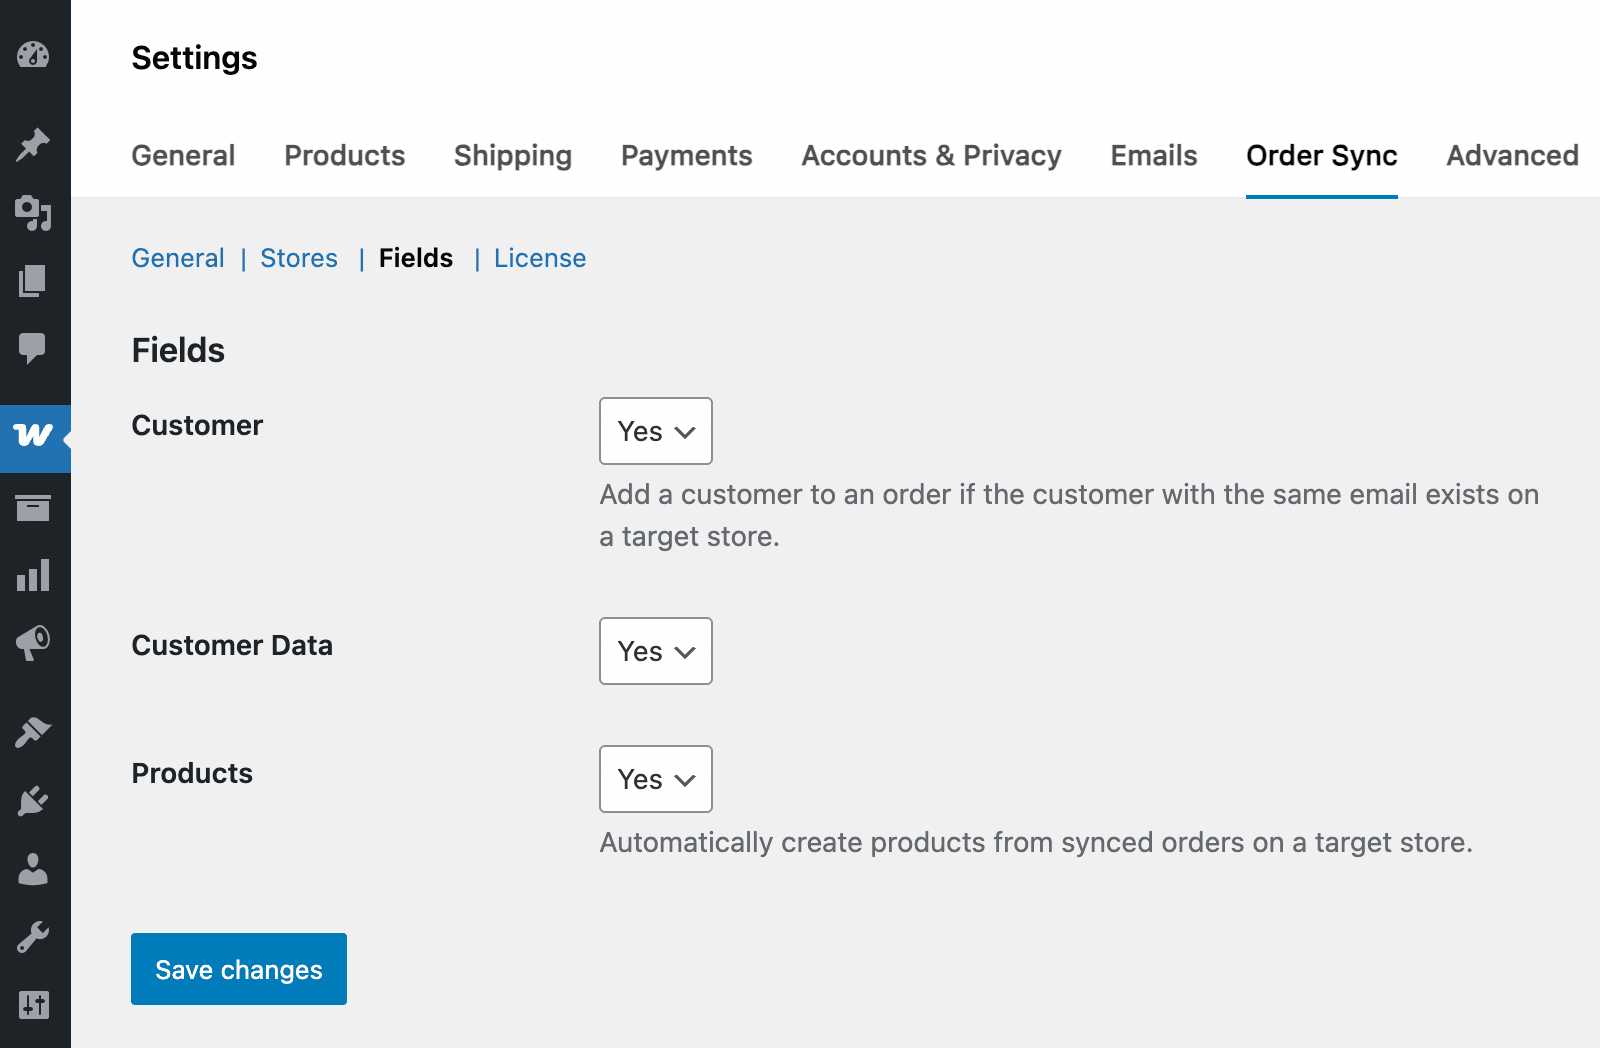
Task: Open the Appearance paintbrush icon
Action: coord(33,732)
